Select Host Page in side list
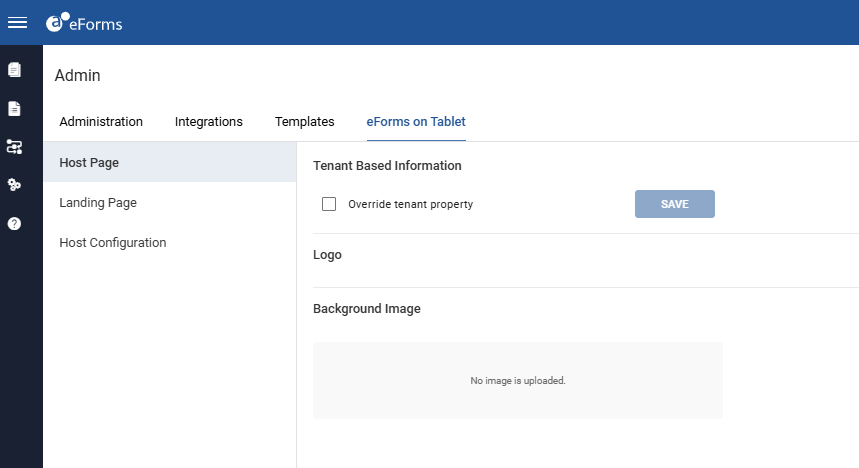The width and height of the screenshot is (859, 468). click(170, 163)
